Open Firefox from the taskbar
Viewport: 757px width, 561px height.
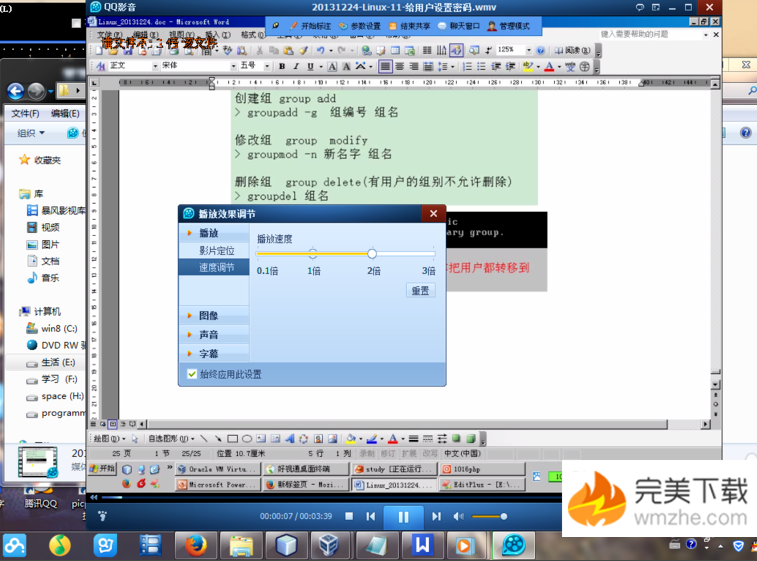click(x=196, y=546)
